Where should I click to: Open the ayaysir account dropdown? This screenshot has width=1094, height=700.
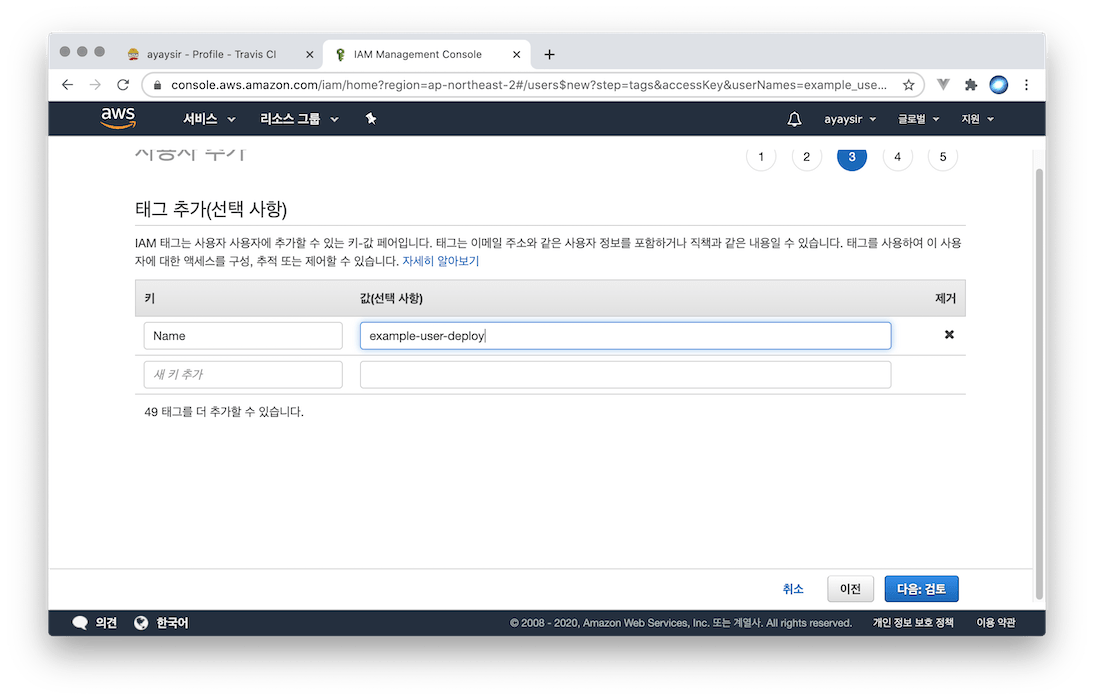(x=849, y=119)
